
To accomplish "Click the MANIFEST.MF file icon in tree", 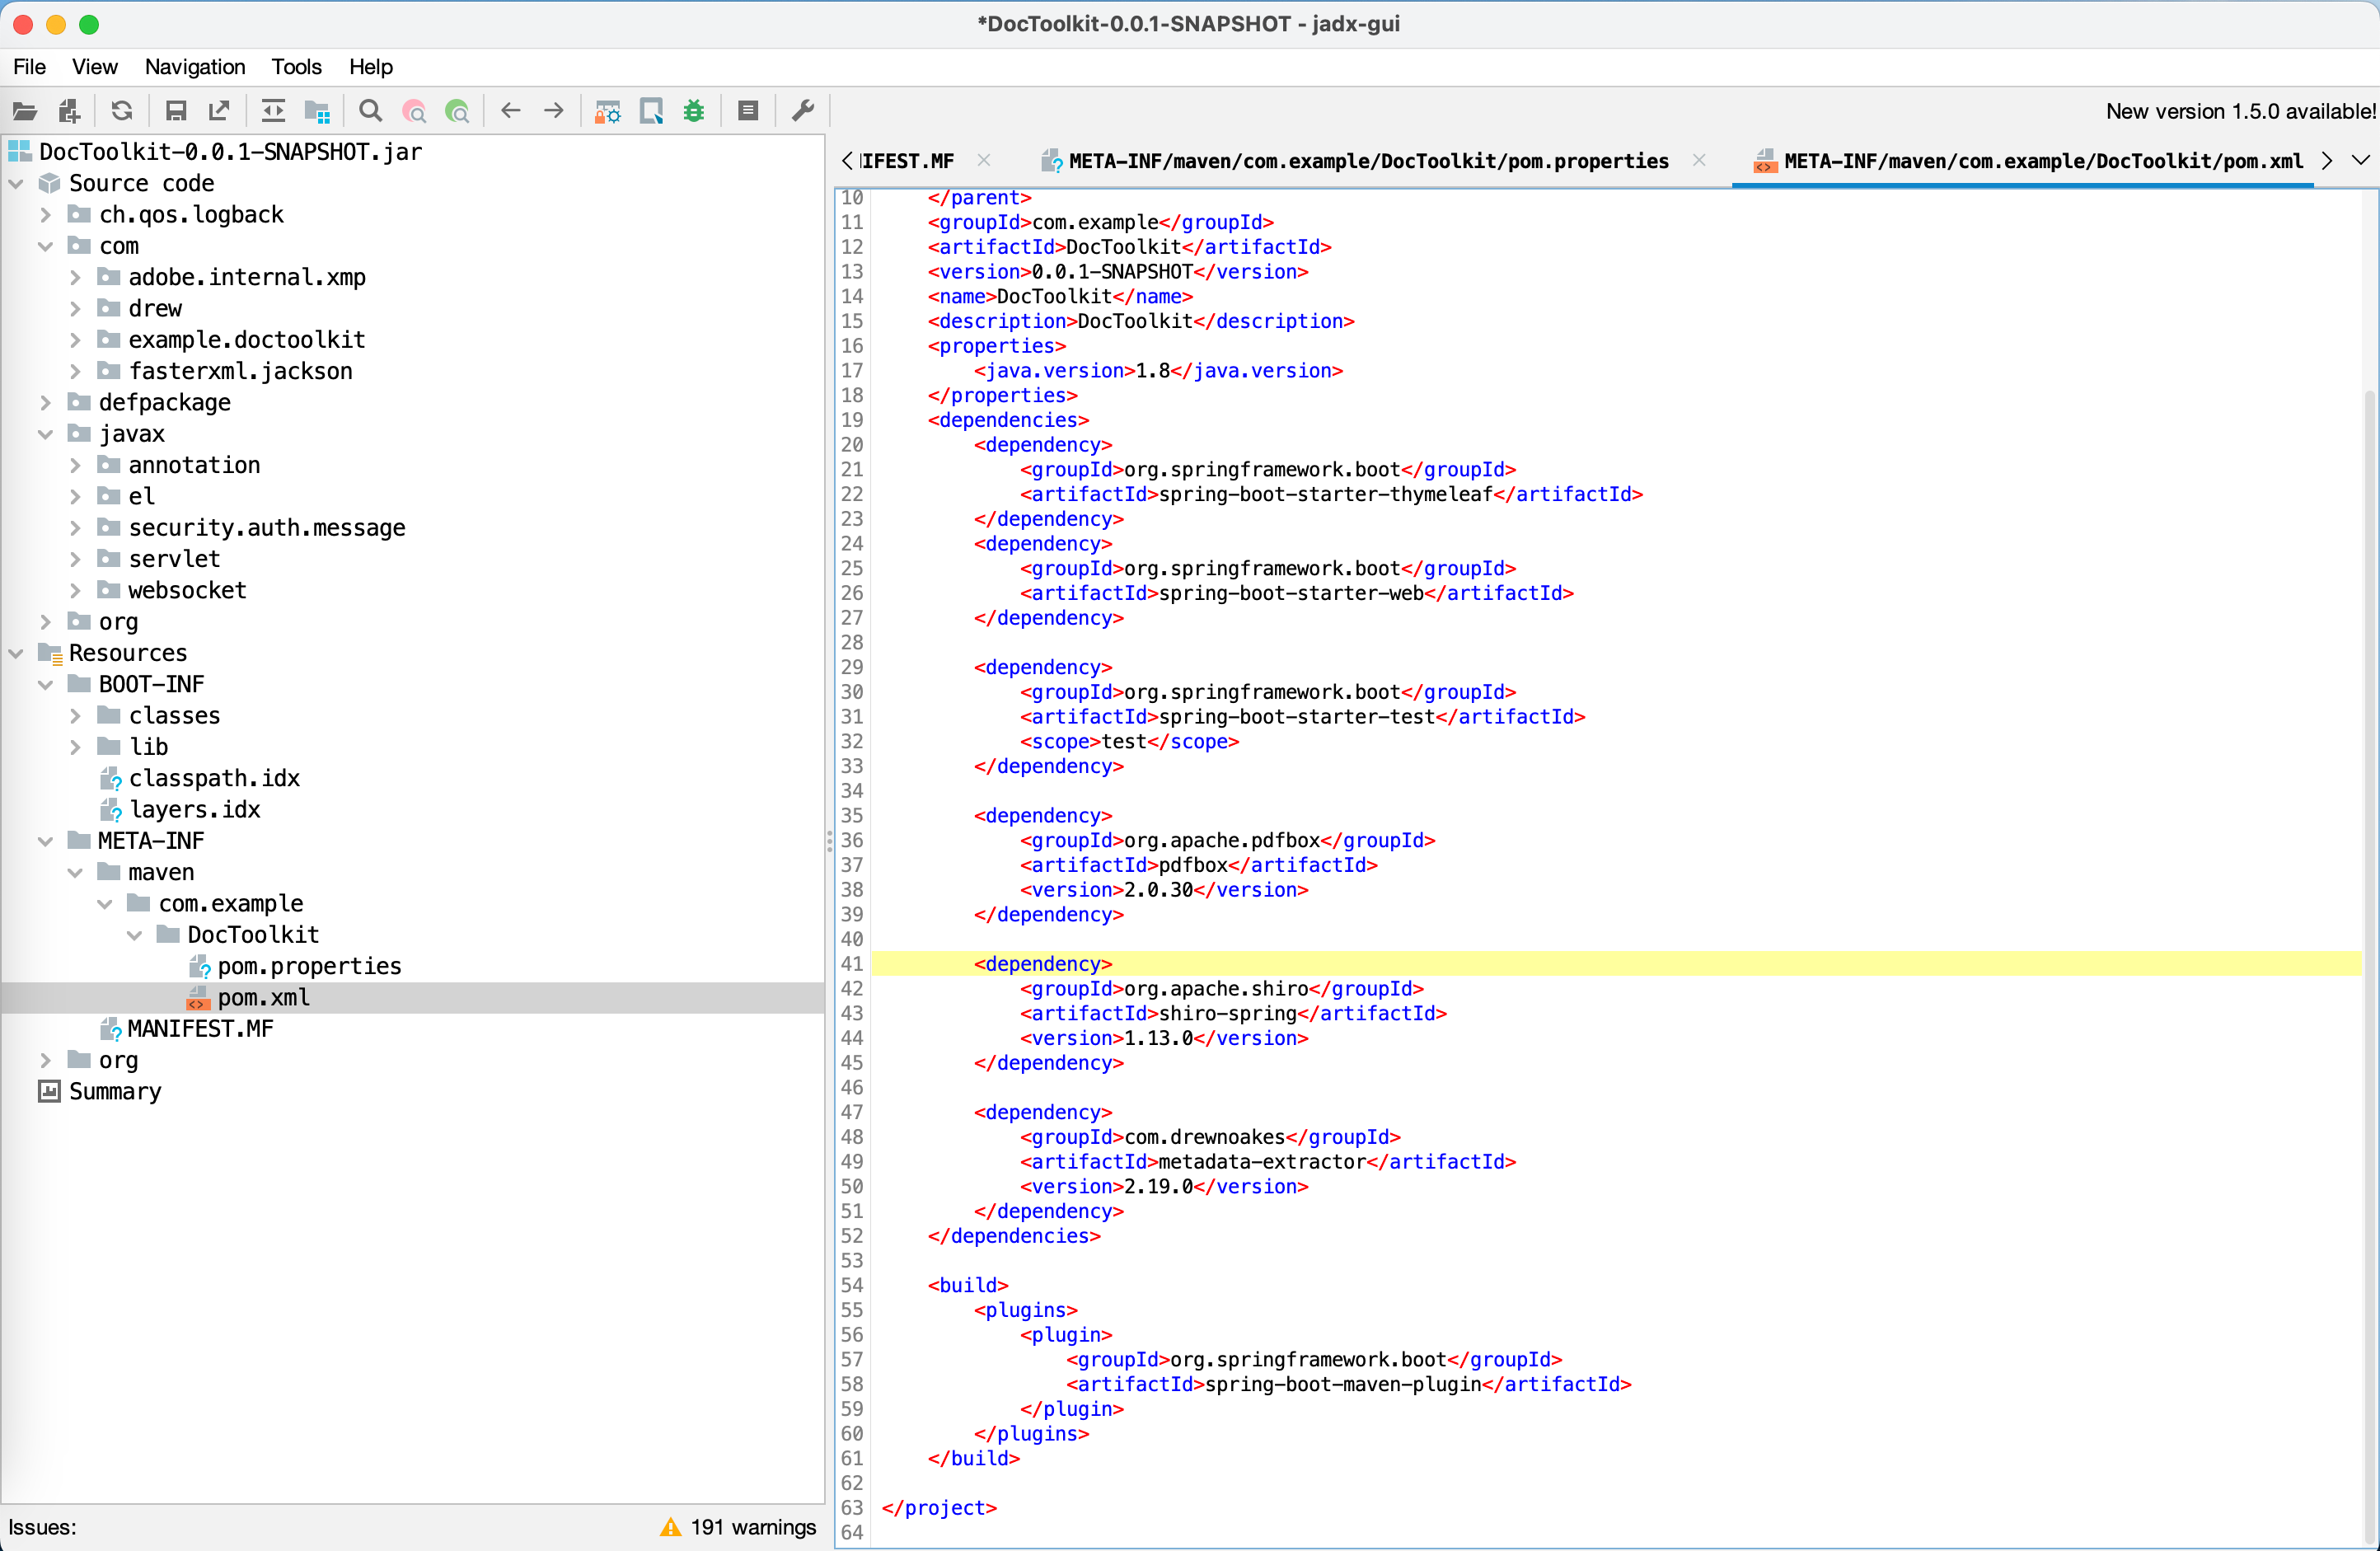I will (x=110, y=1029).
